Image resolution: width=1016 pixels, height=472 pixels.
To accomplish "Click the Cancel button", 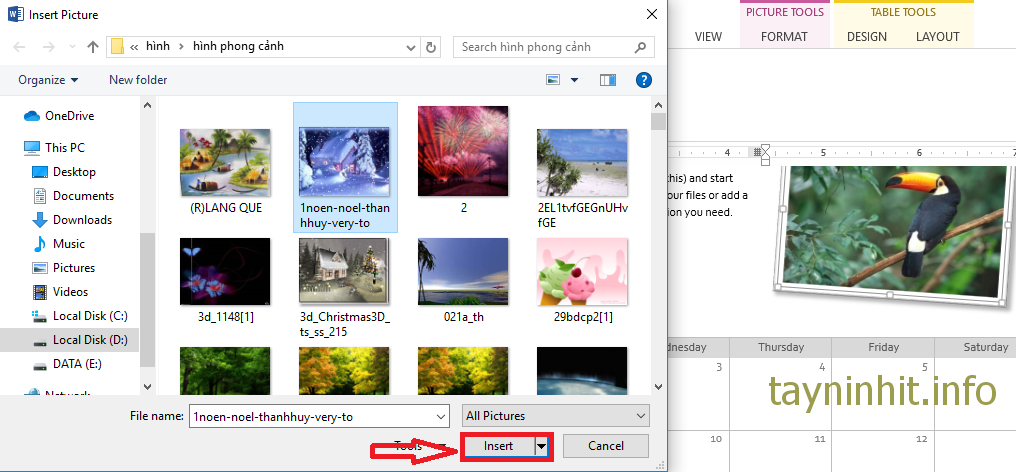I will tap(606, 446).
